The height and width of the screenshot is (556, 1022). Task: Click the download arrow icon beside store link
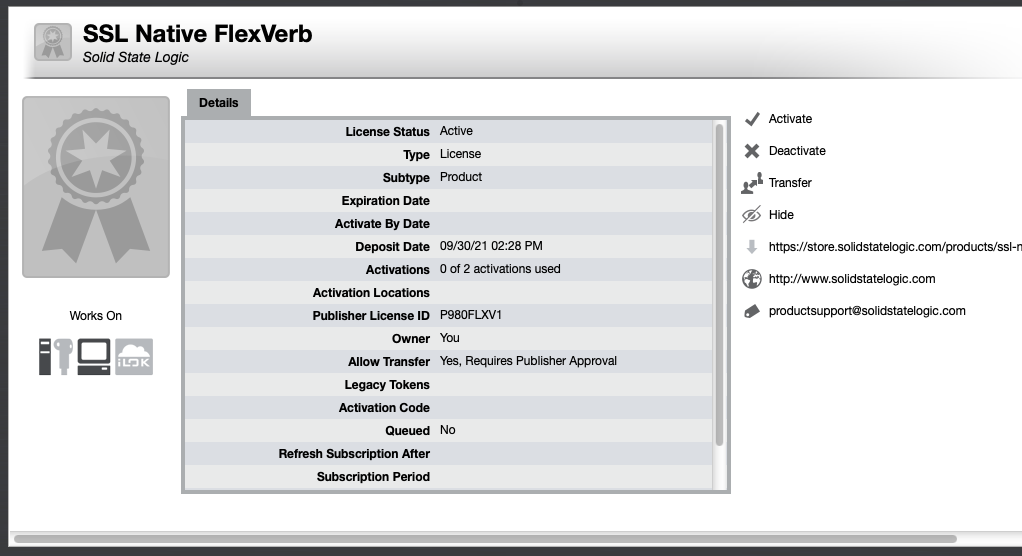(752, 247)
